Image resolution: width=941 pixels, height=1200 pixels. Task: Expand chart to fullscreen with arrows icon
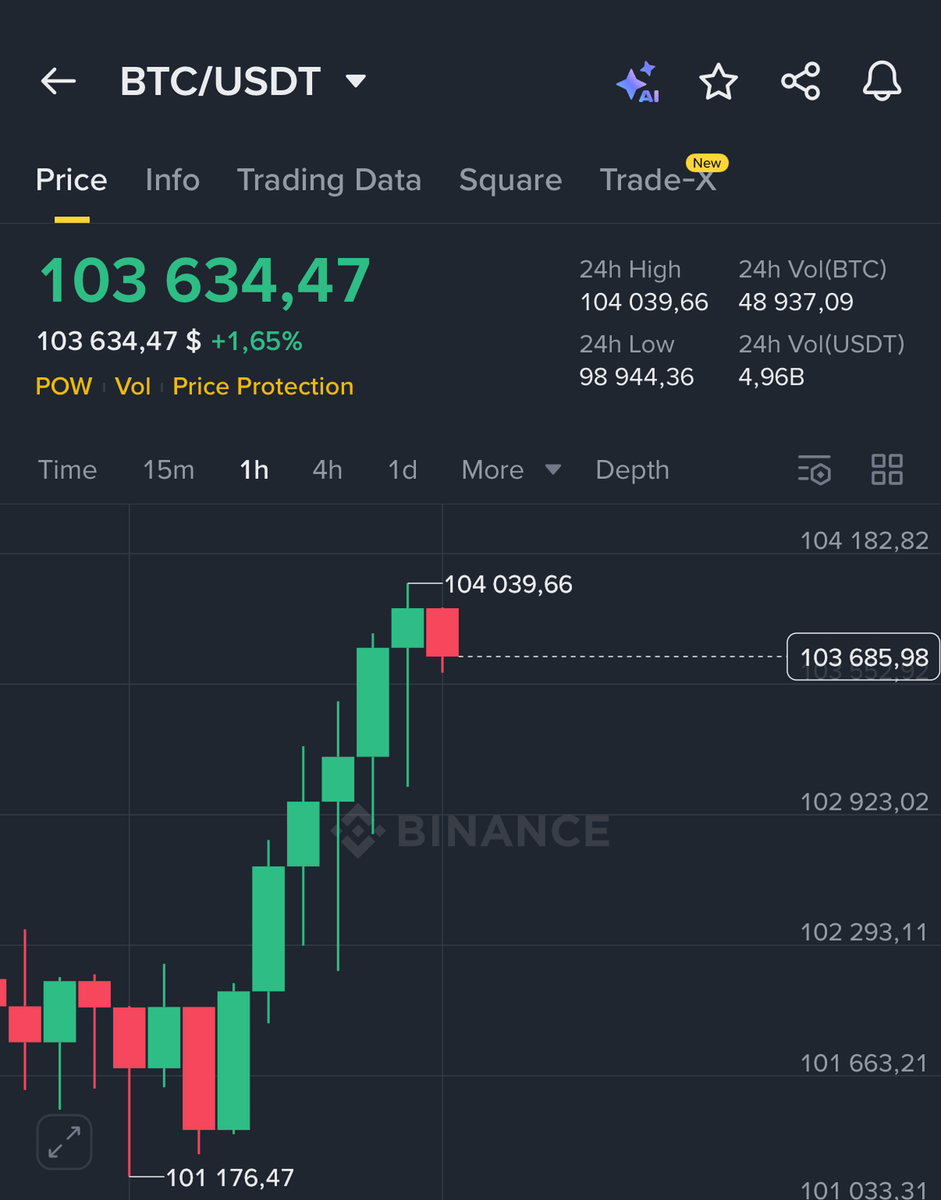coord(64,1141)
